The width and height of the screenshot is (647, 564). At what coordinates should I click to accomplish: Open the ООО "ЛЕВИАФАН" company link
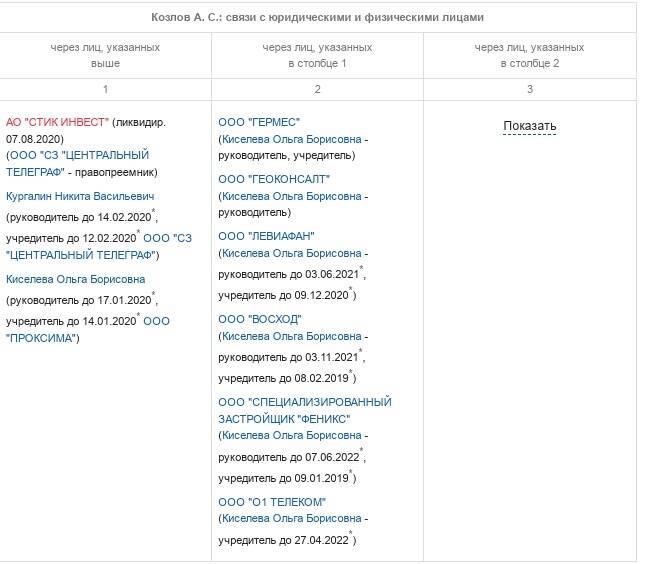pyautogui.click(x=266, y=236)
